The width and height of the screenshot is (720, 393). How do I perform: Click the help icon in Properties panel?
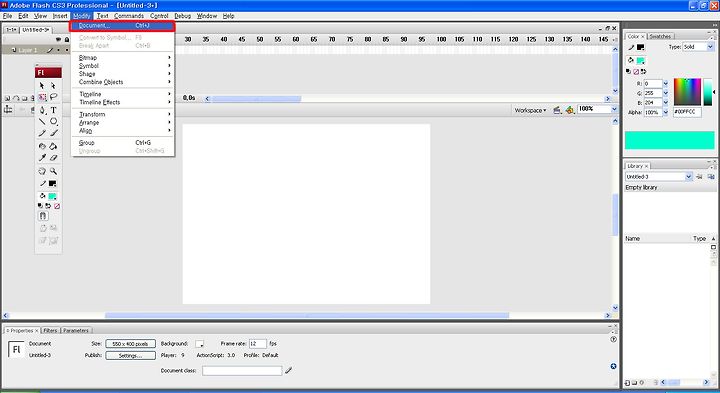point(613,339)
